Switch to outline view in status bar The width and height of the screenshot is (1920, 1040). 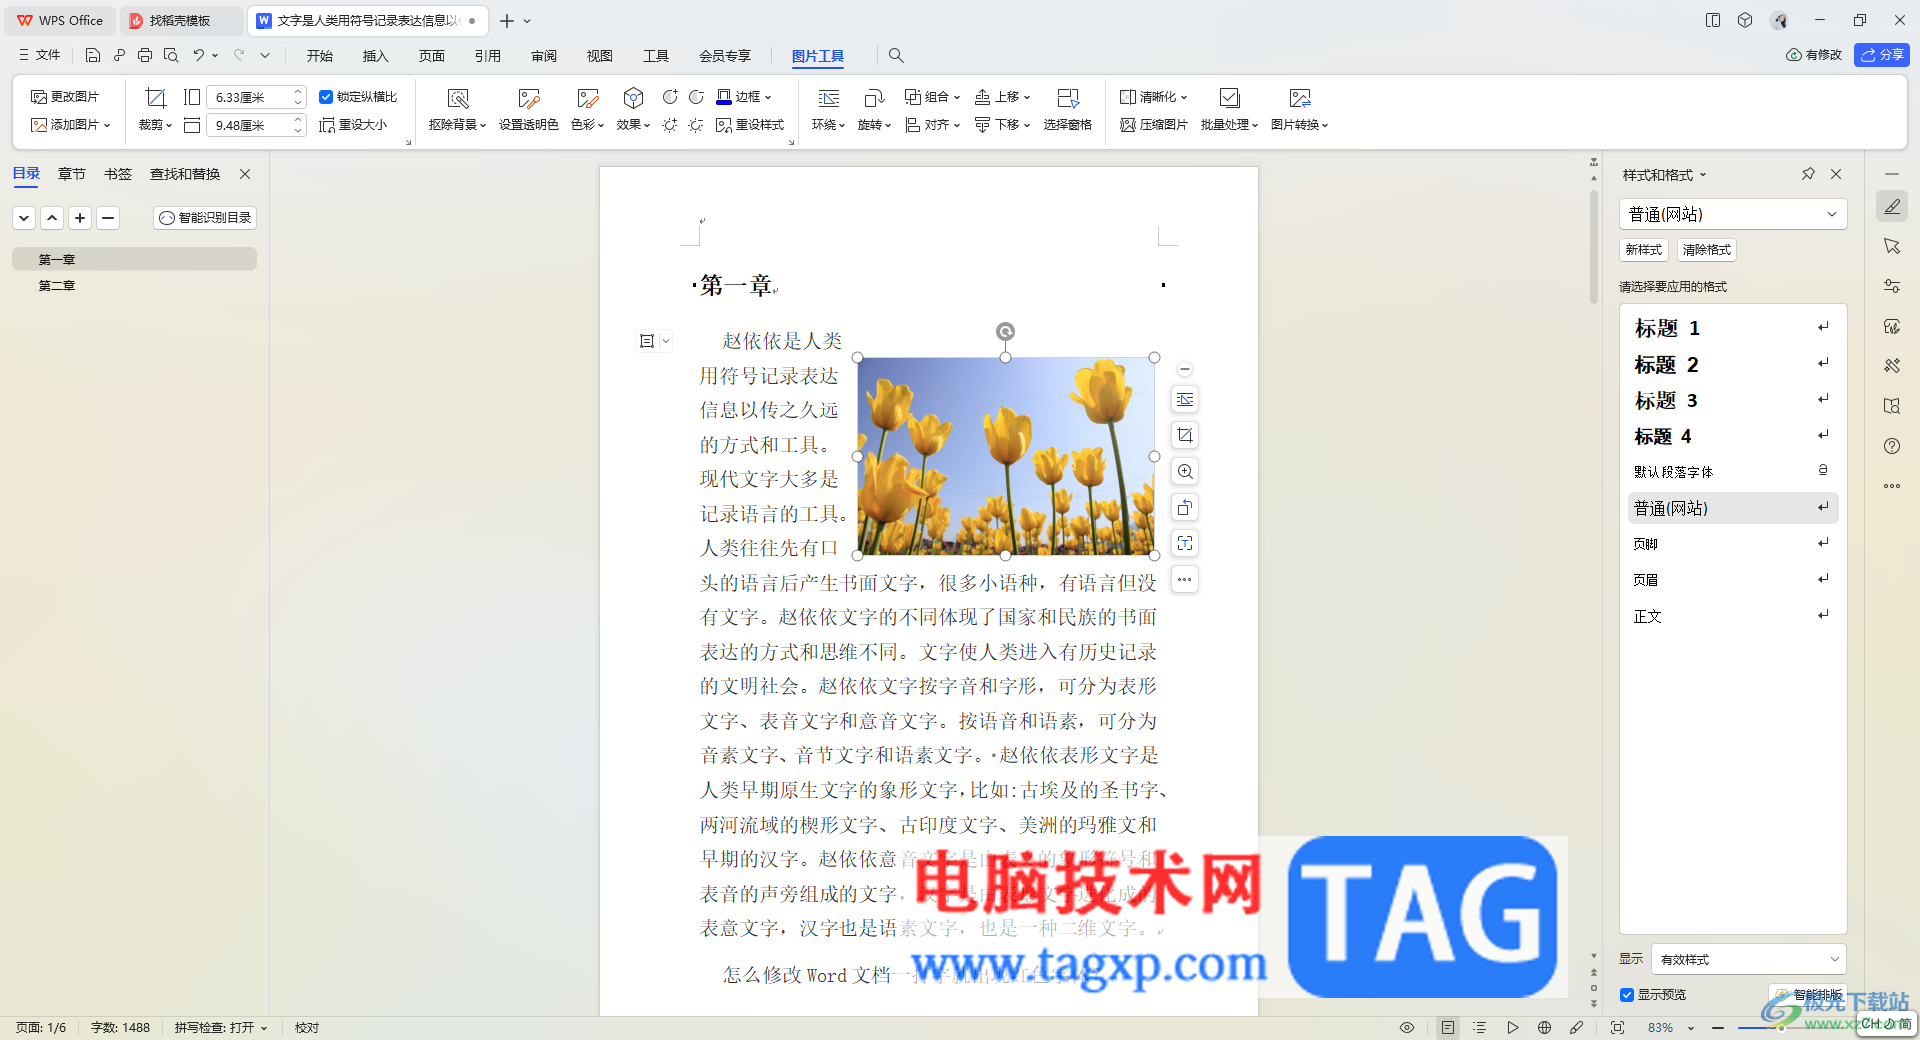(1480, 1027)
